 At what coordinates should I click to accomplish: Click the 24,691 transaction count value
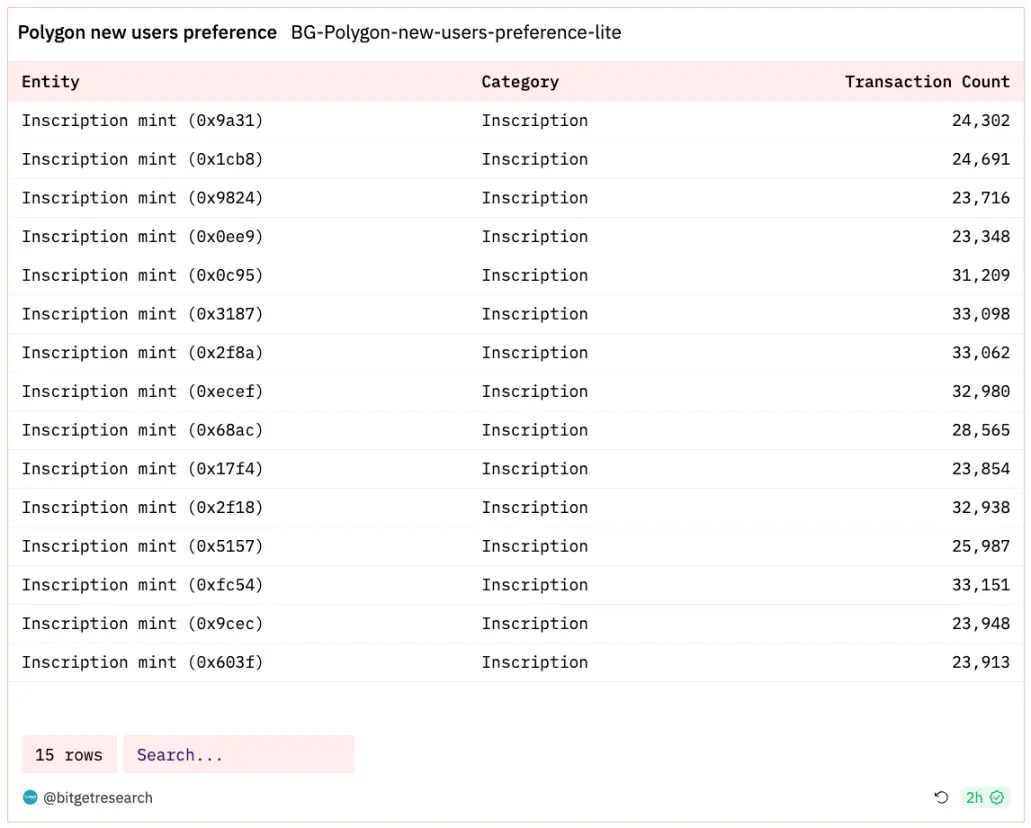980,159
